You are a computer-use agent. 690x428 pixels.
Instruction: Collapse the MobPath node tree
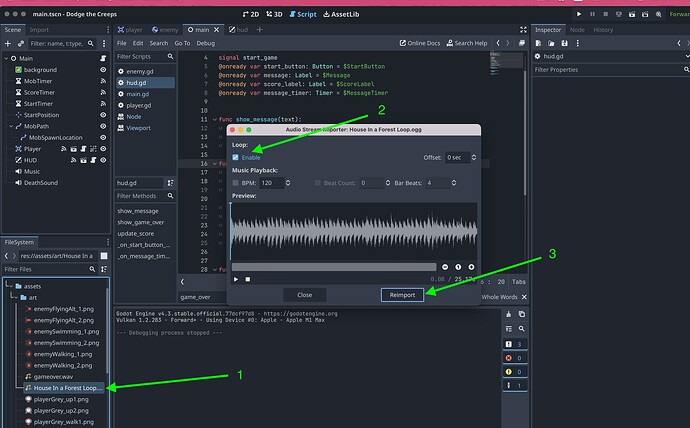coord(9,128)
